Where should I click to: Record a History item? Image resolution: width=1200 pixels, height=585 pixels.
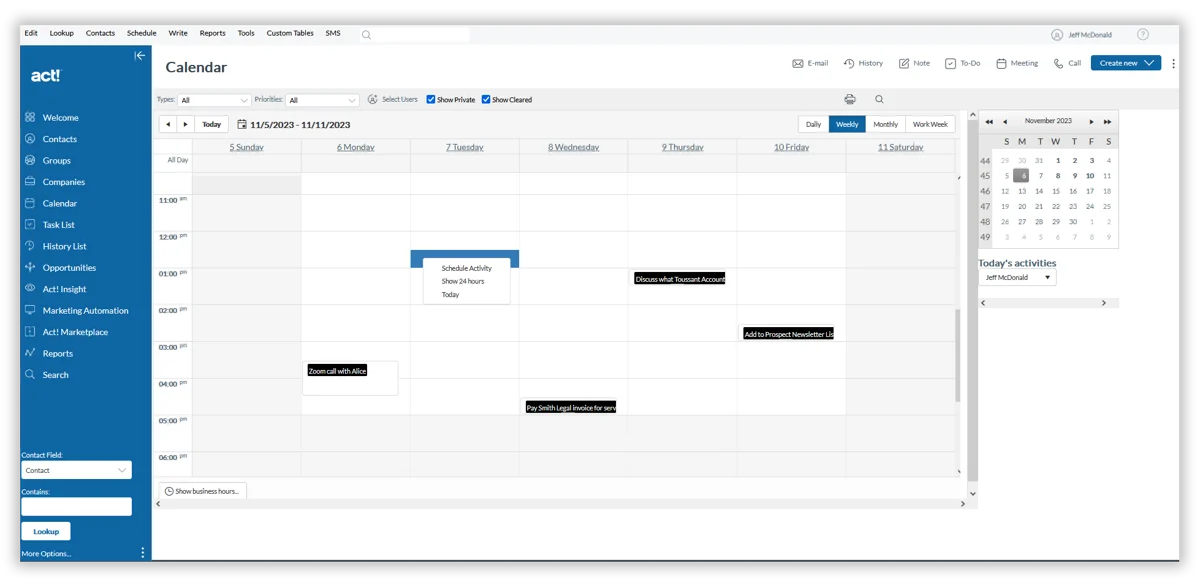tap(863, 63)
